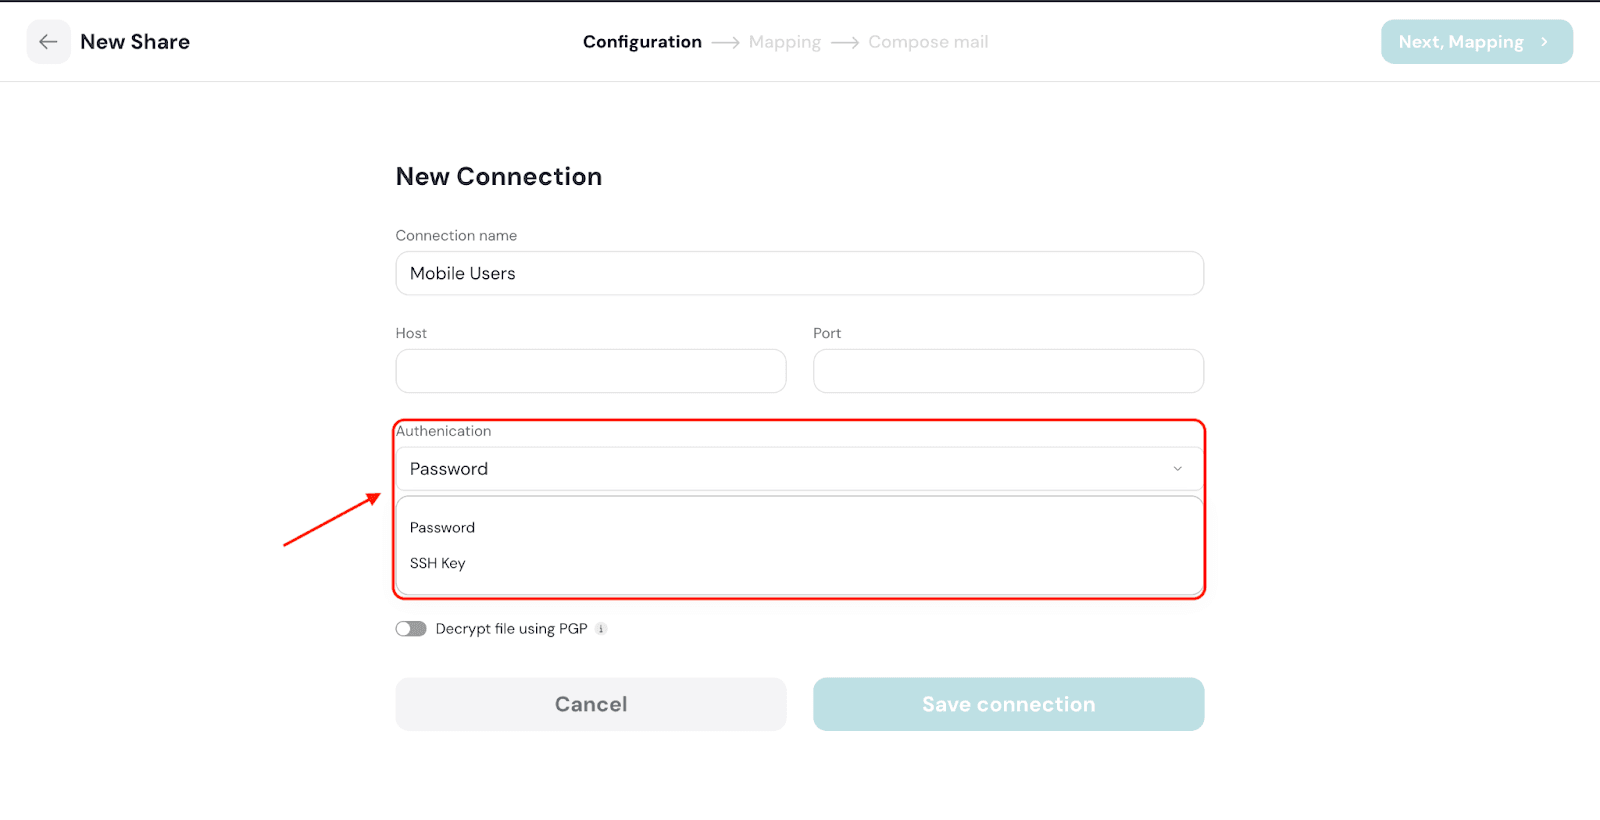Choose Password from the authentication options

tap(443, 528)
